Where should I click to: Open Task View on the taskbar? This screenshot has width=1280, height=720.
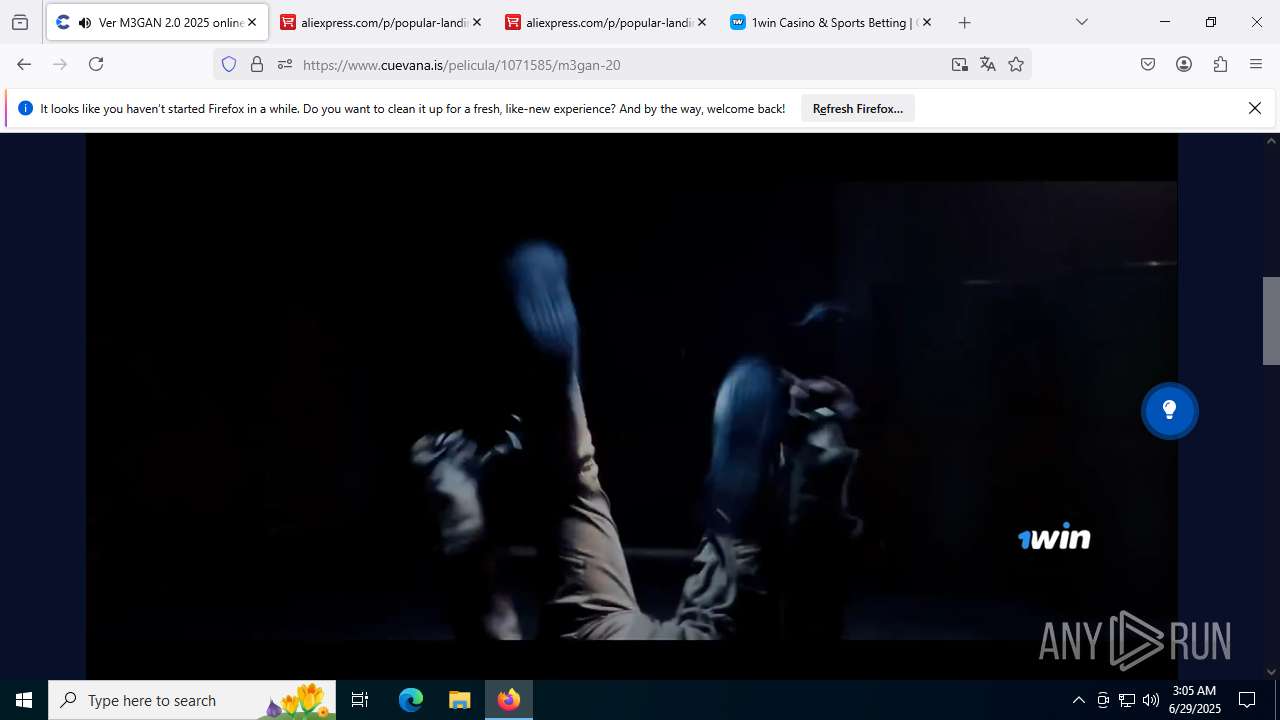click(x=360, y=700)
